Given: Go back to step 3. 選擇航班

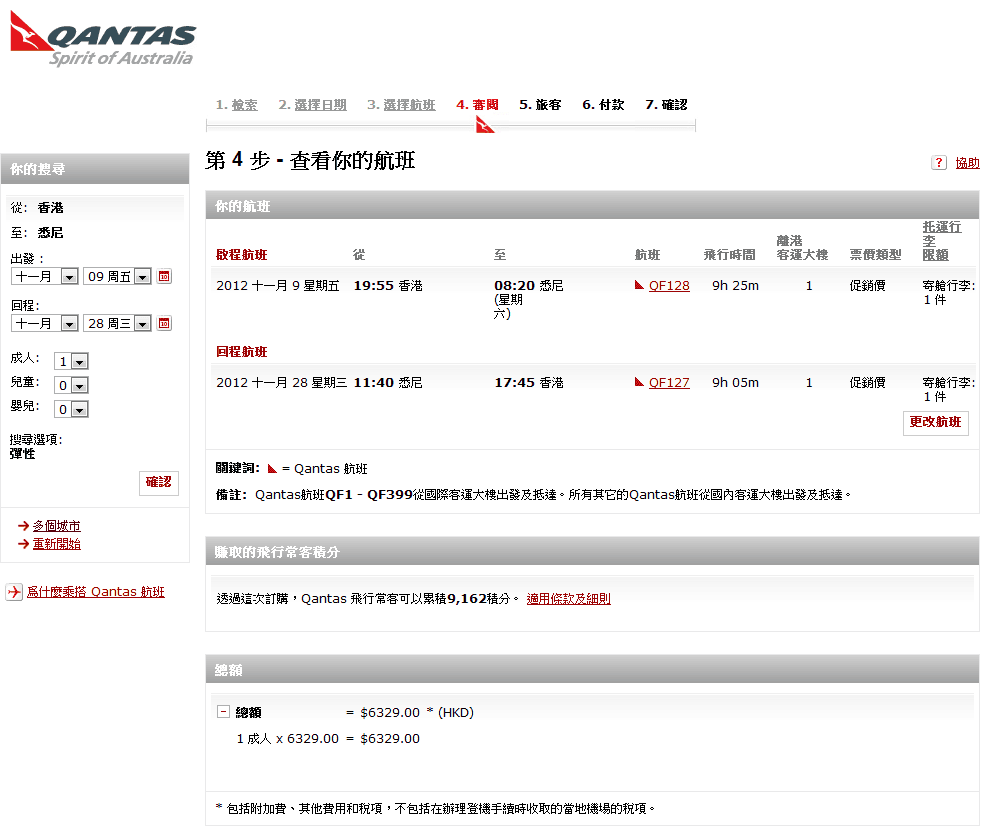Looking at the screenshot, I should [401, 105].
